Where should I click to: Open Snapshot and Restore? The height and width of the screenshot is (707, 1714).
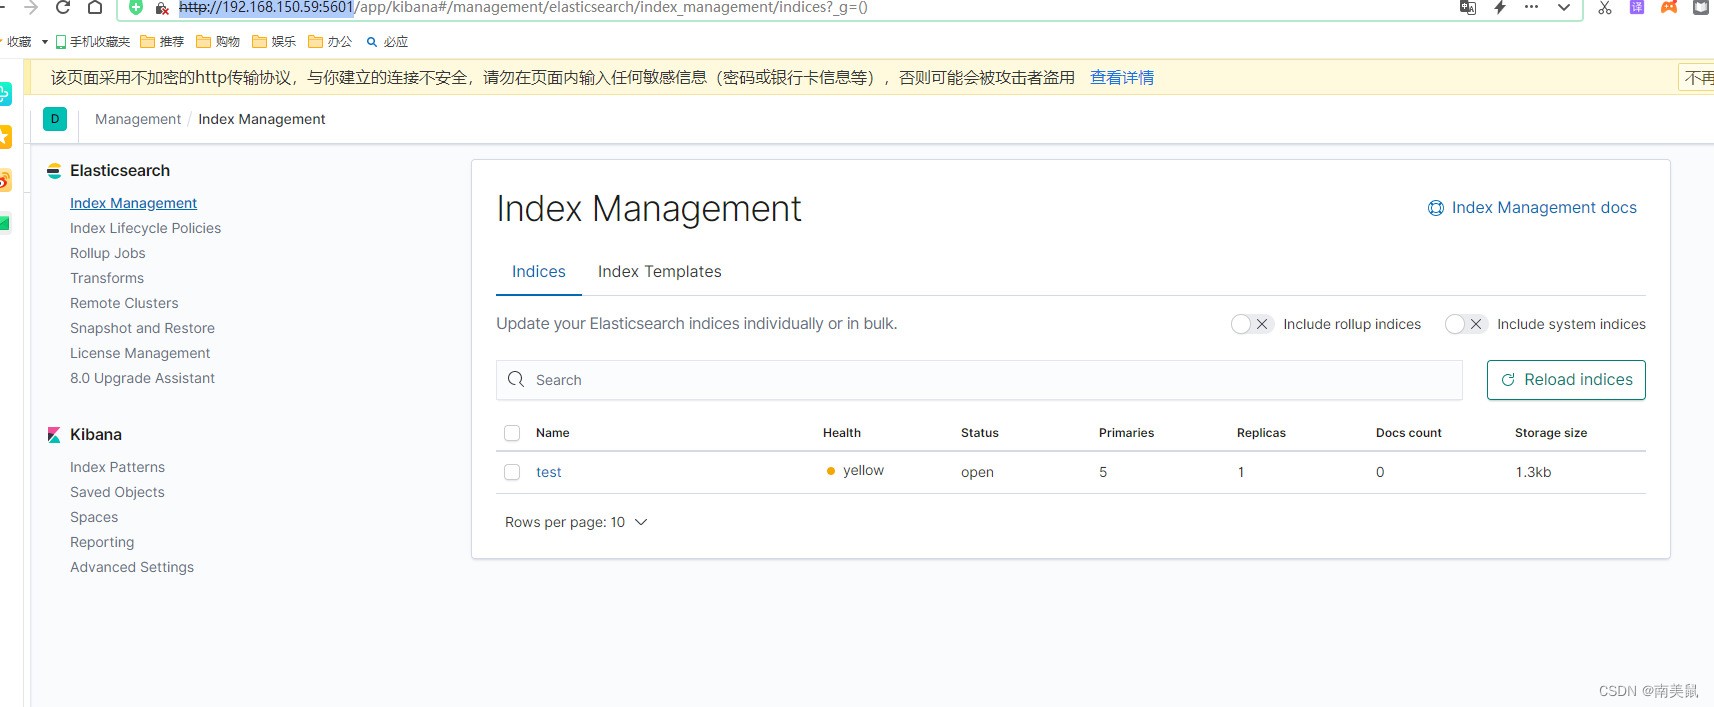[x=142, y=328]
